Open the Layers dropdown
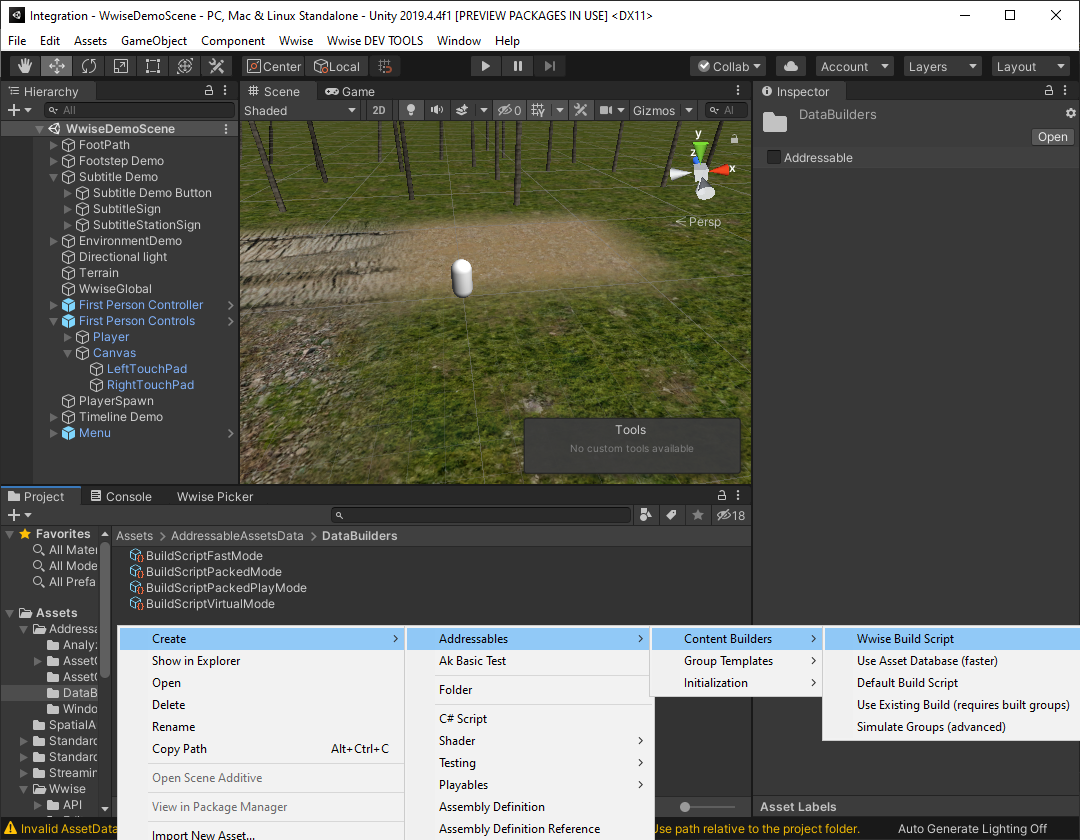This screenshot has width=1080, height=840. (941, 66)
